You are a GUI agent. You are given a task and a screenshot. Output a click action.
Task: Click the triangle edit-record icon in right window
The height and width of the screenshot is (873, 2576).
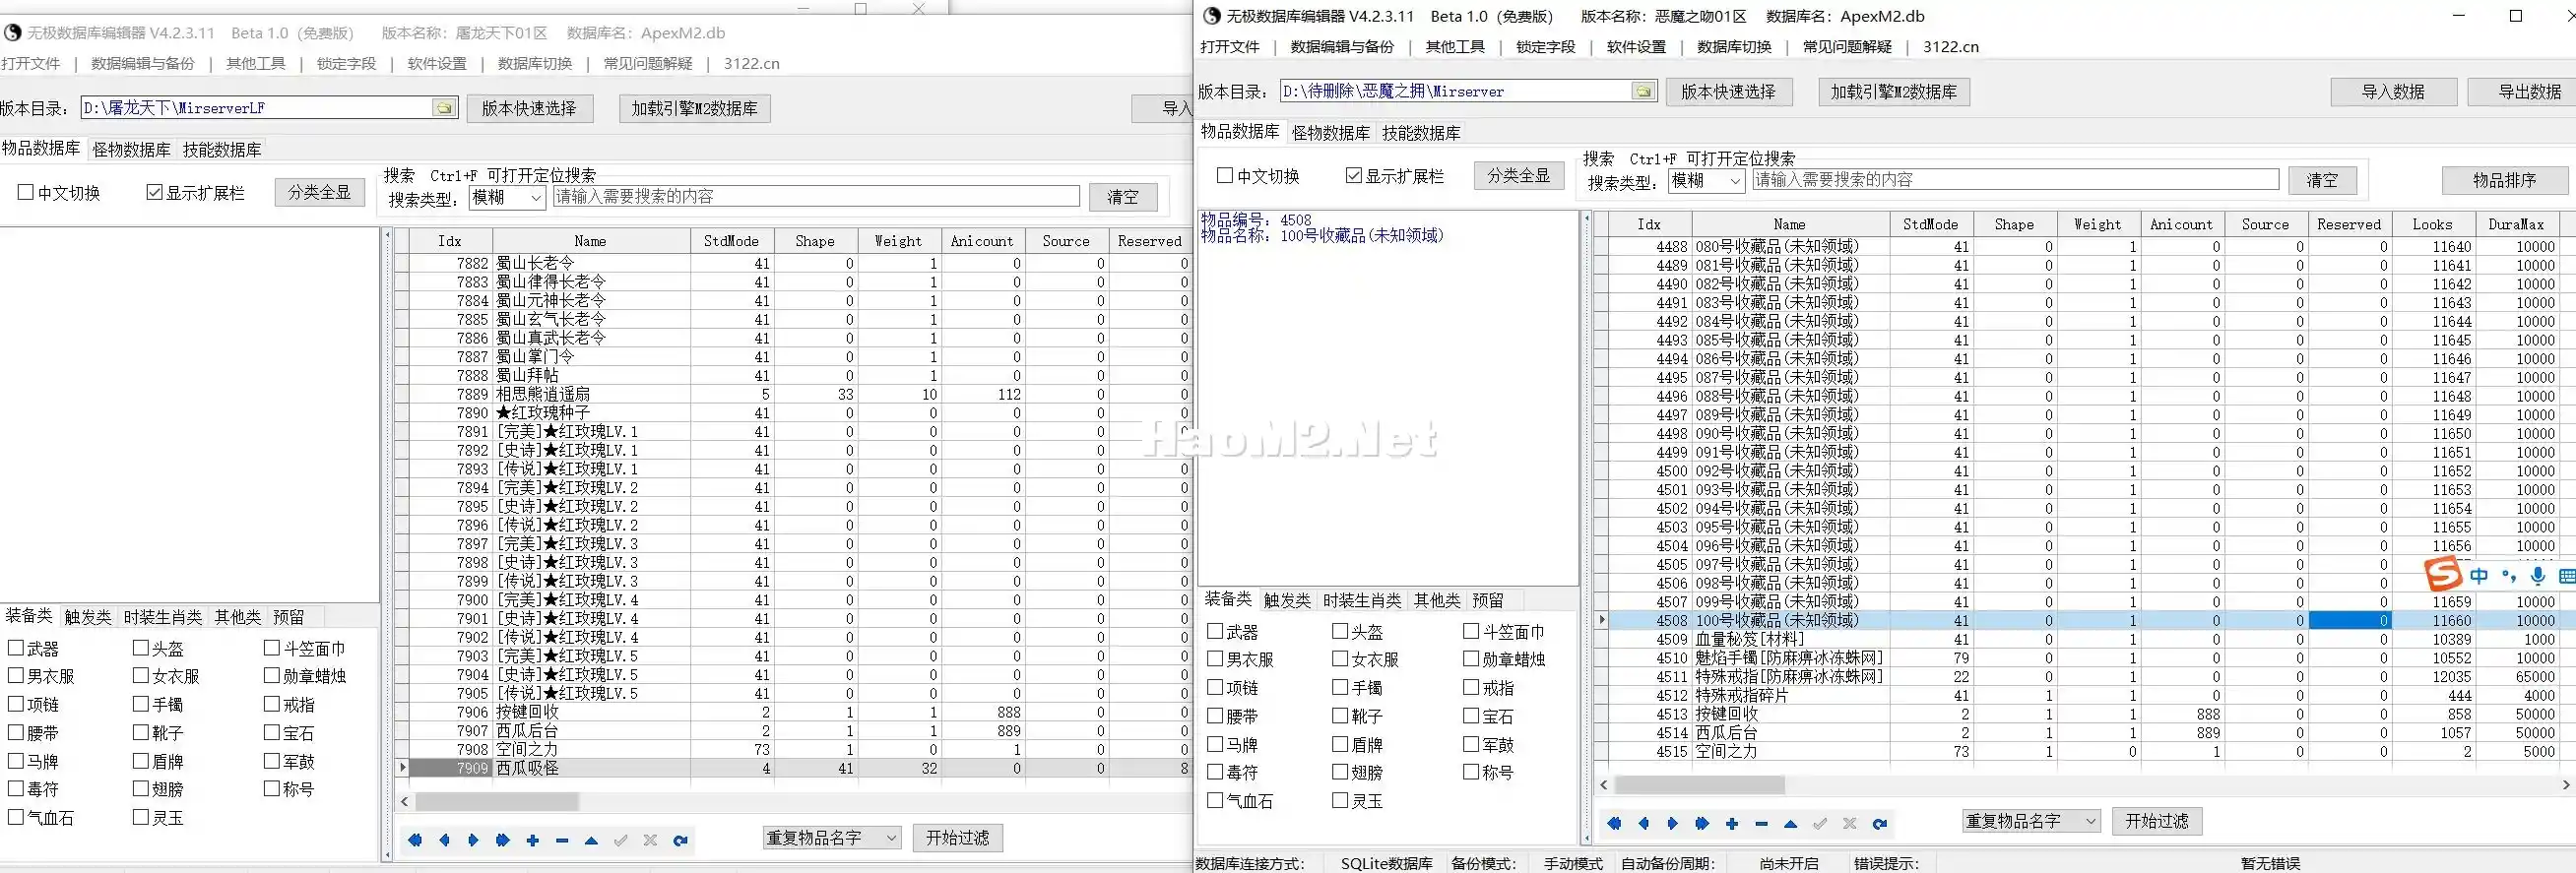coord(1790,824)
